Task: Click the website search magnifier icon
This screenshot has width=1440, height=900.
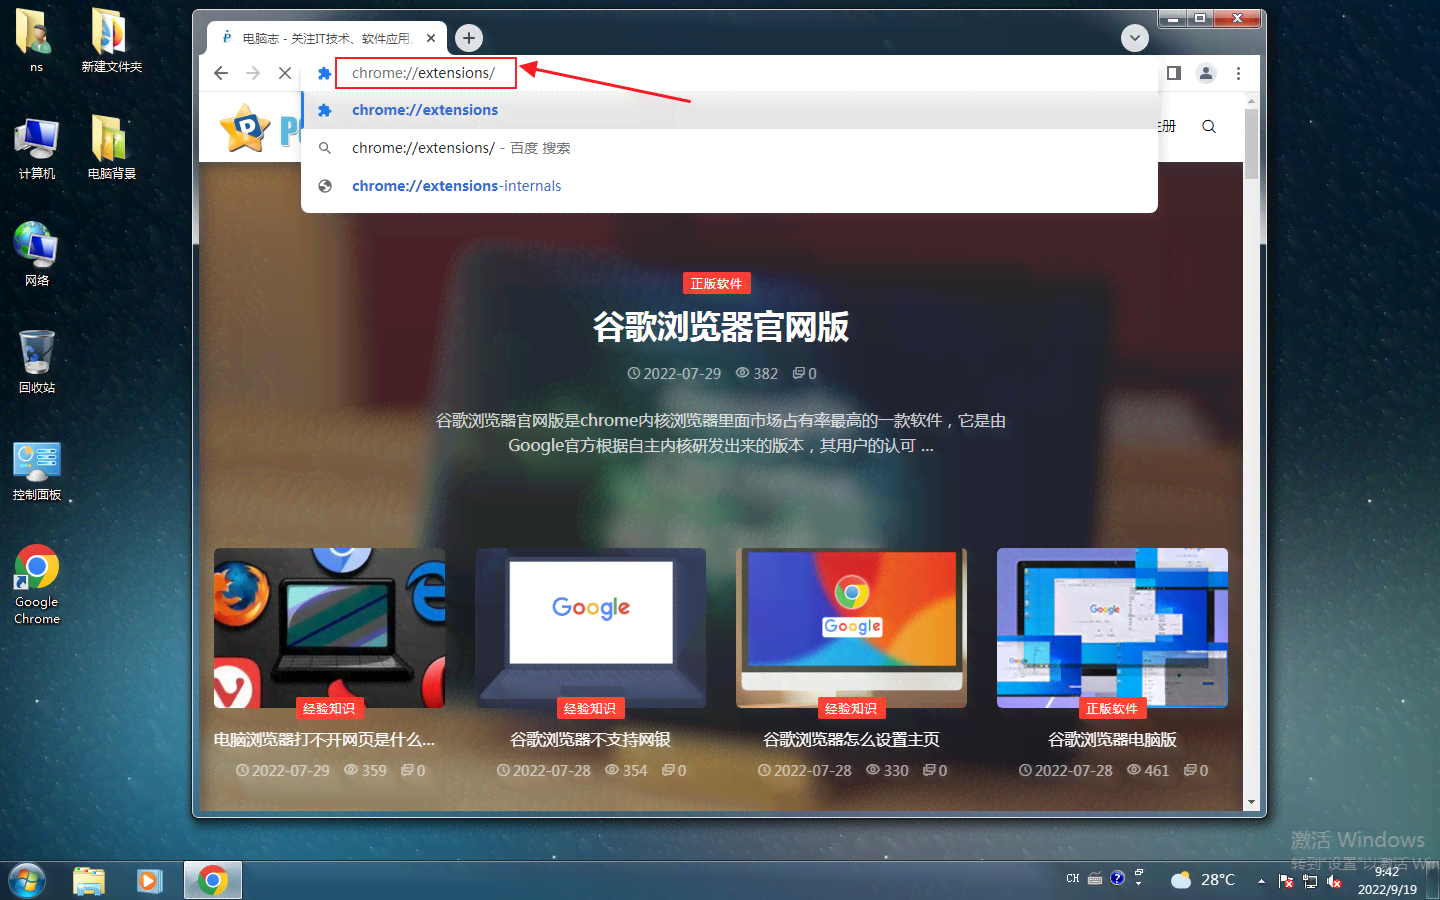Action: point(1209,127)
